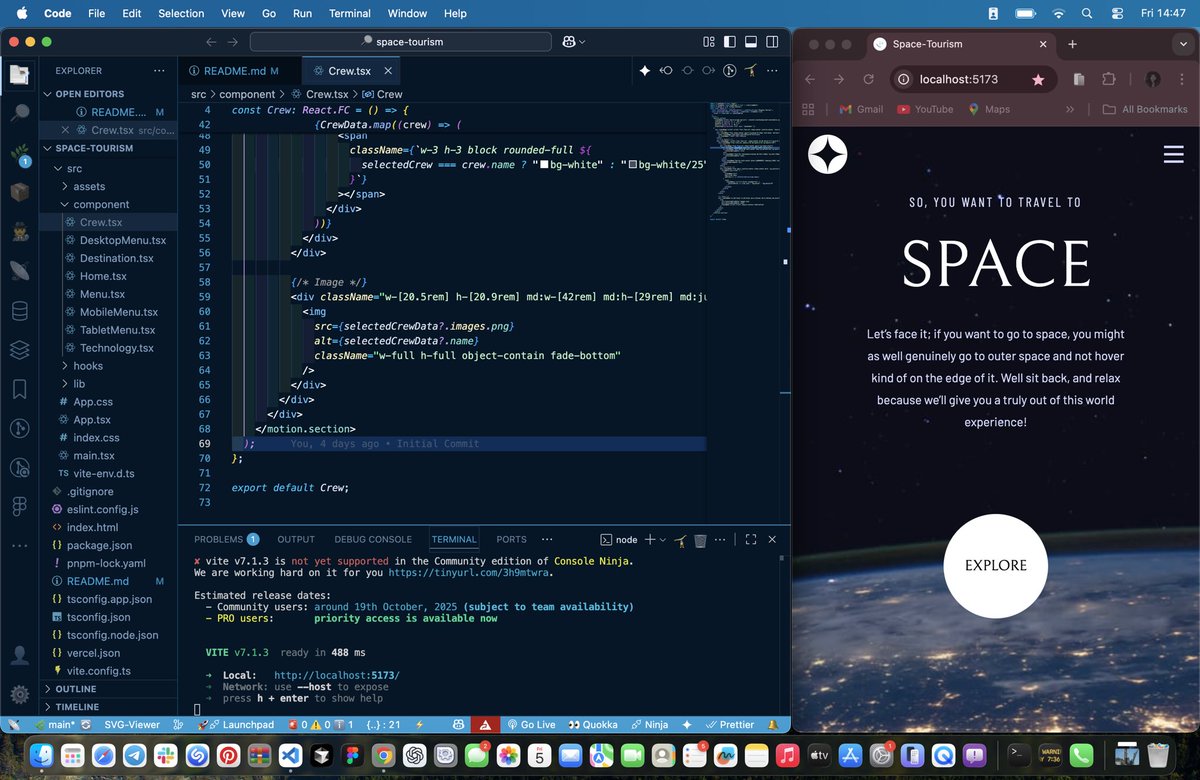The image size is (1200, 780).
Task: Click the EXPLORE button on the page
Action: [995, 566]
